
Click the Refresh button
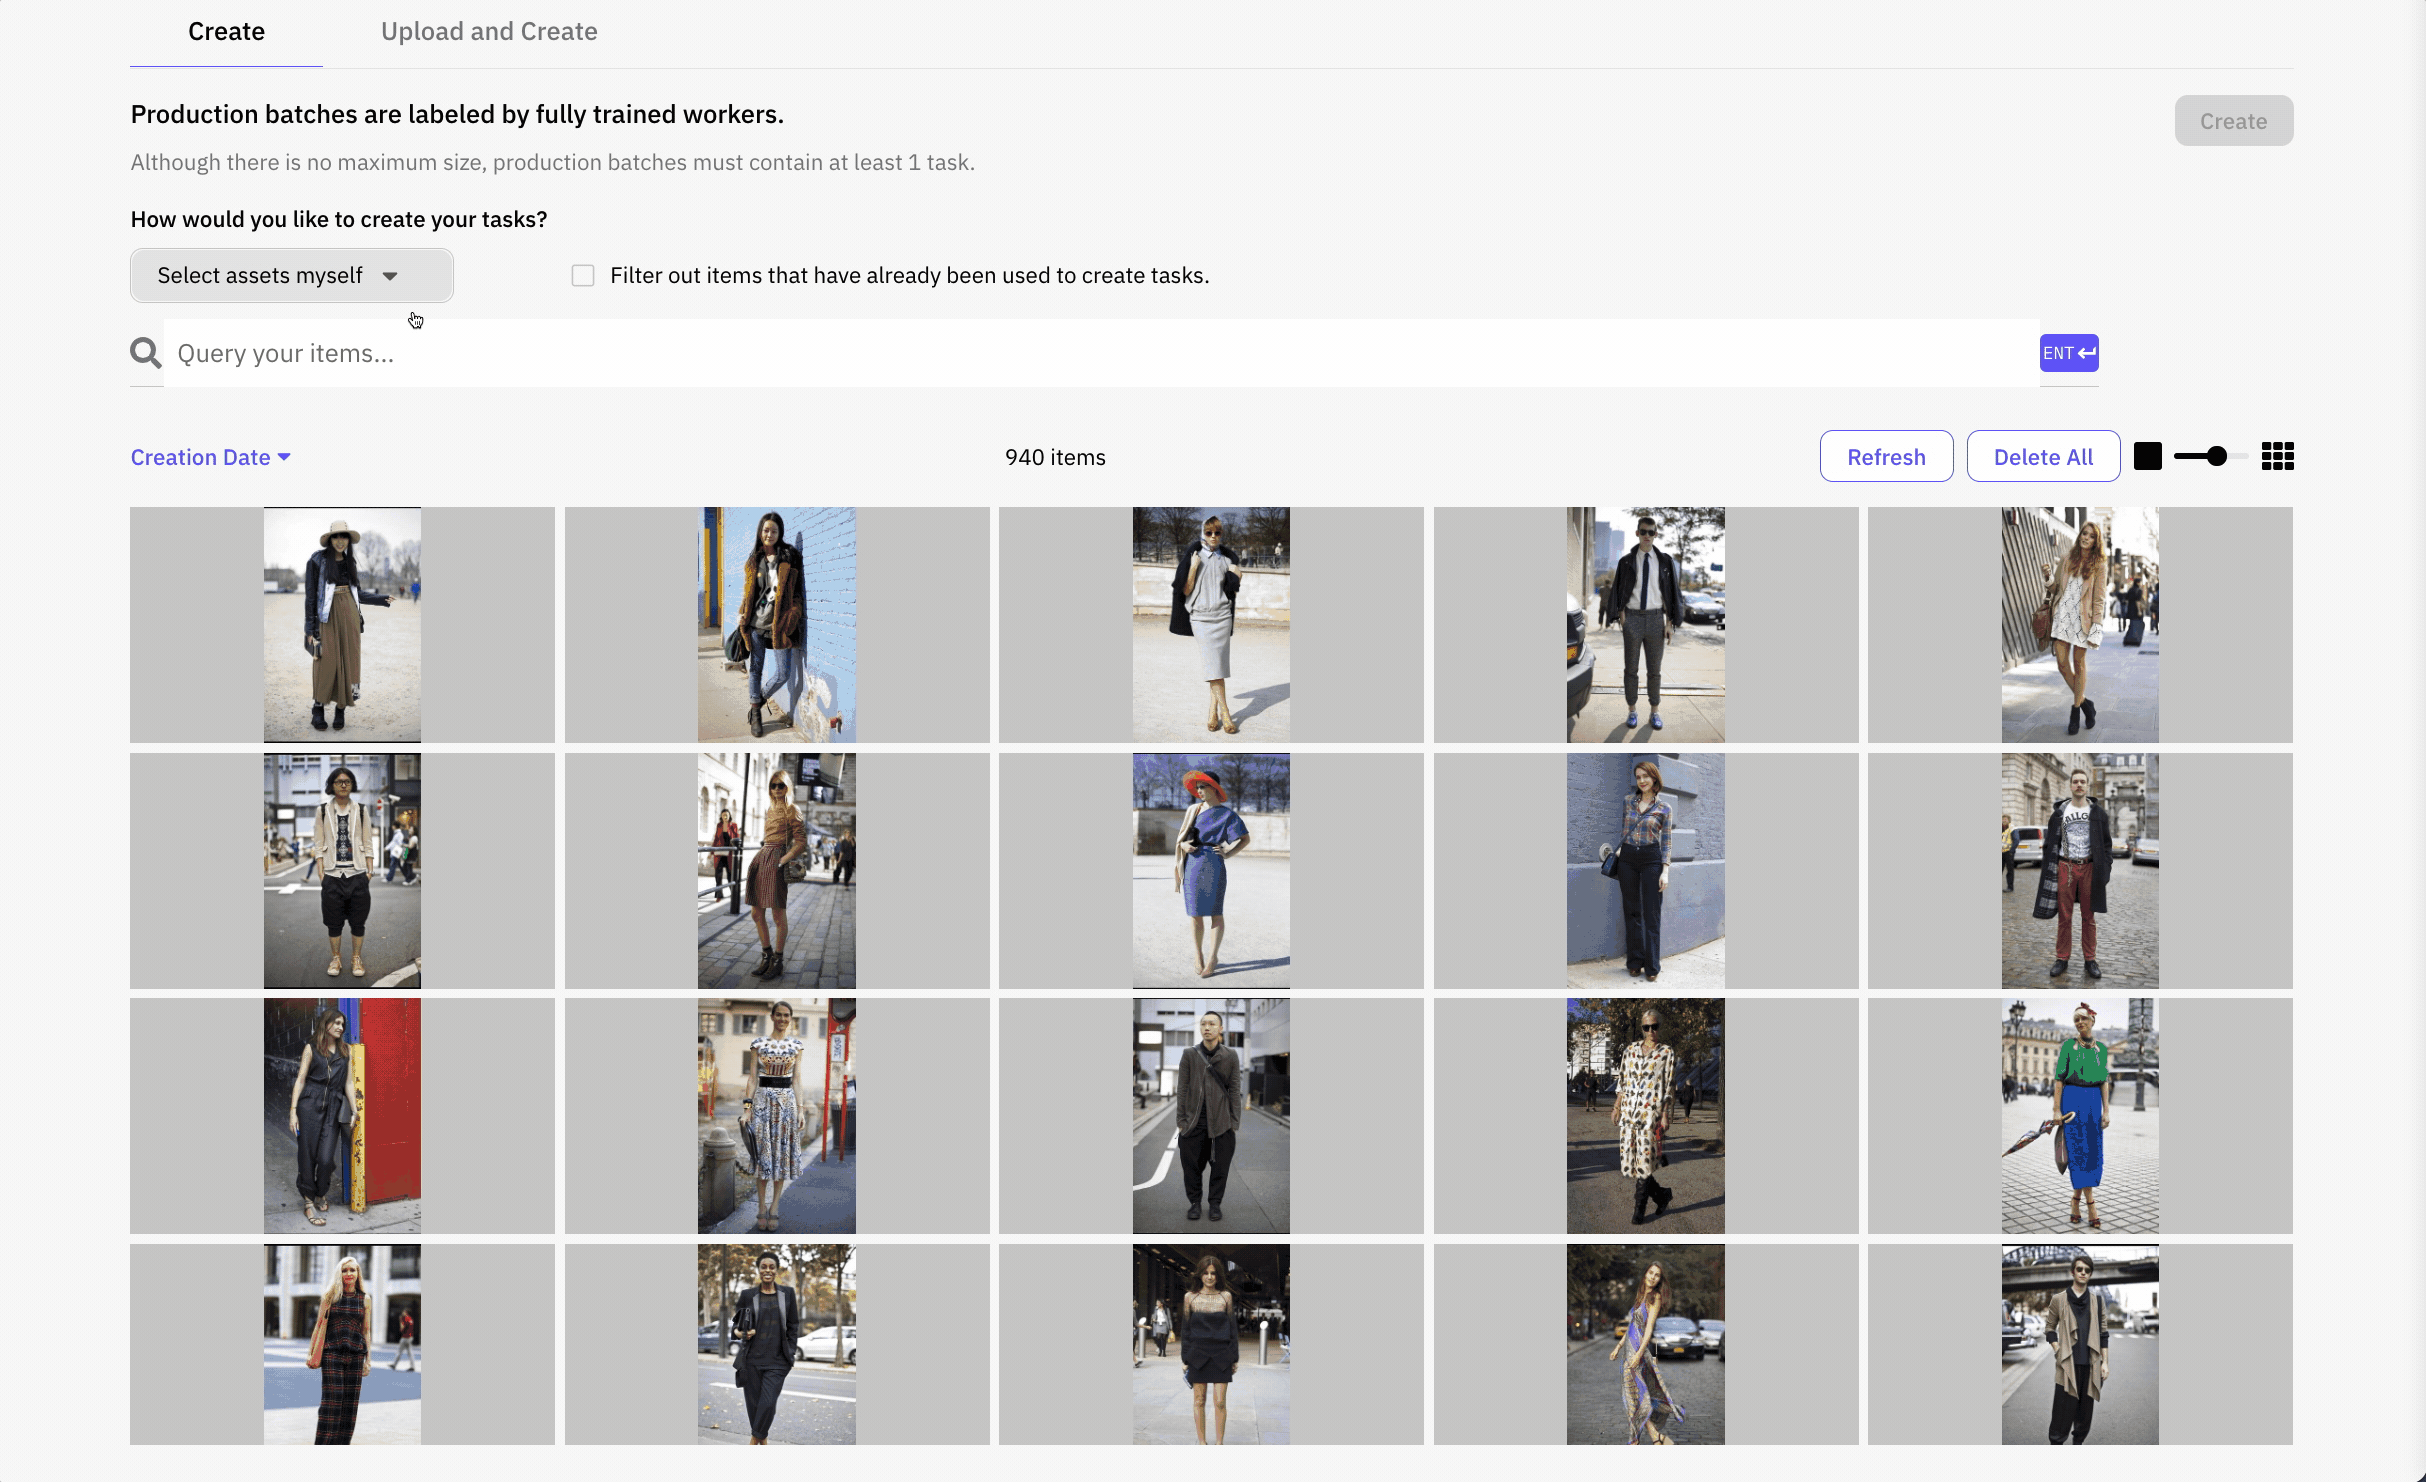1886,457
